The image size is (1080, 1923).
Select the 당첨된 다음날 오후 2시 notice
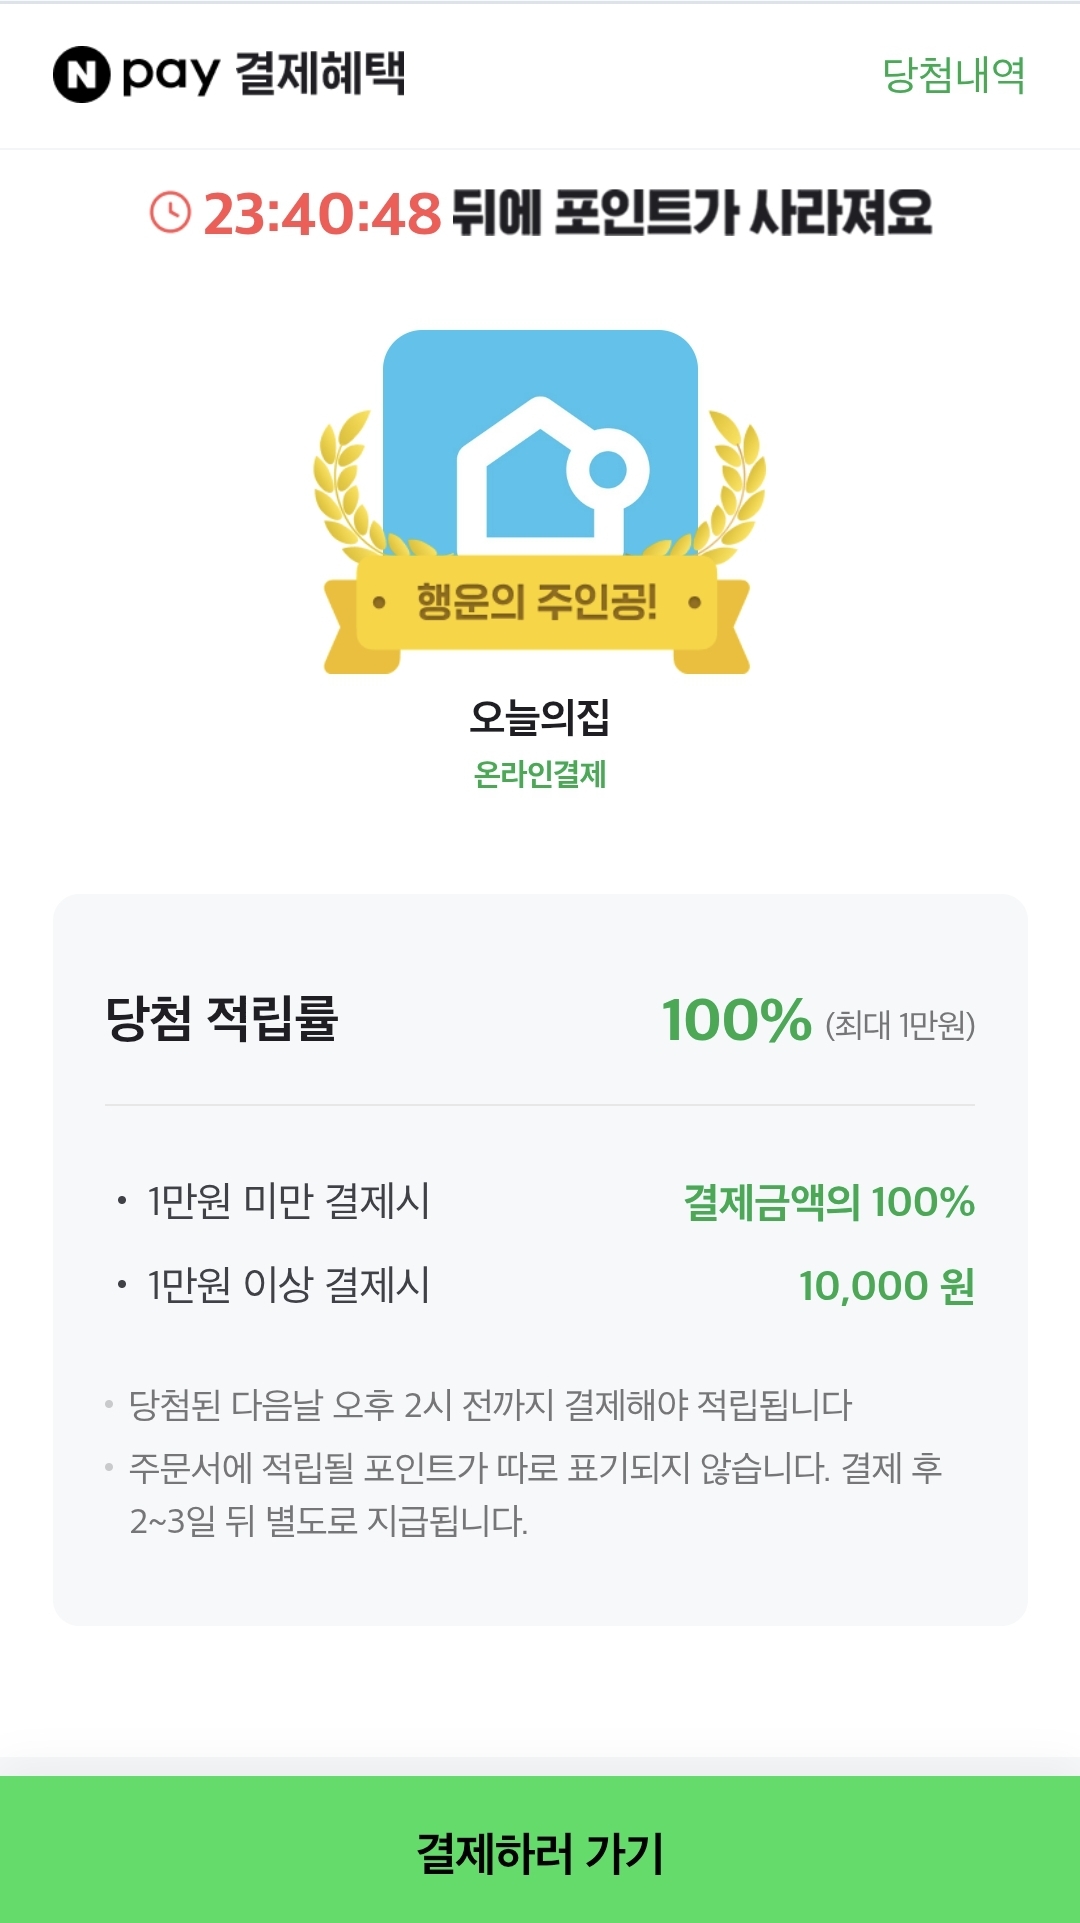tap(490, 1405)
